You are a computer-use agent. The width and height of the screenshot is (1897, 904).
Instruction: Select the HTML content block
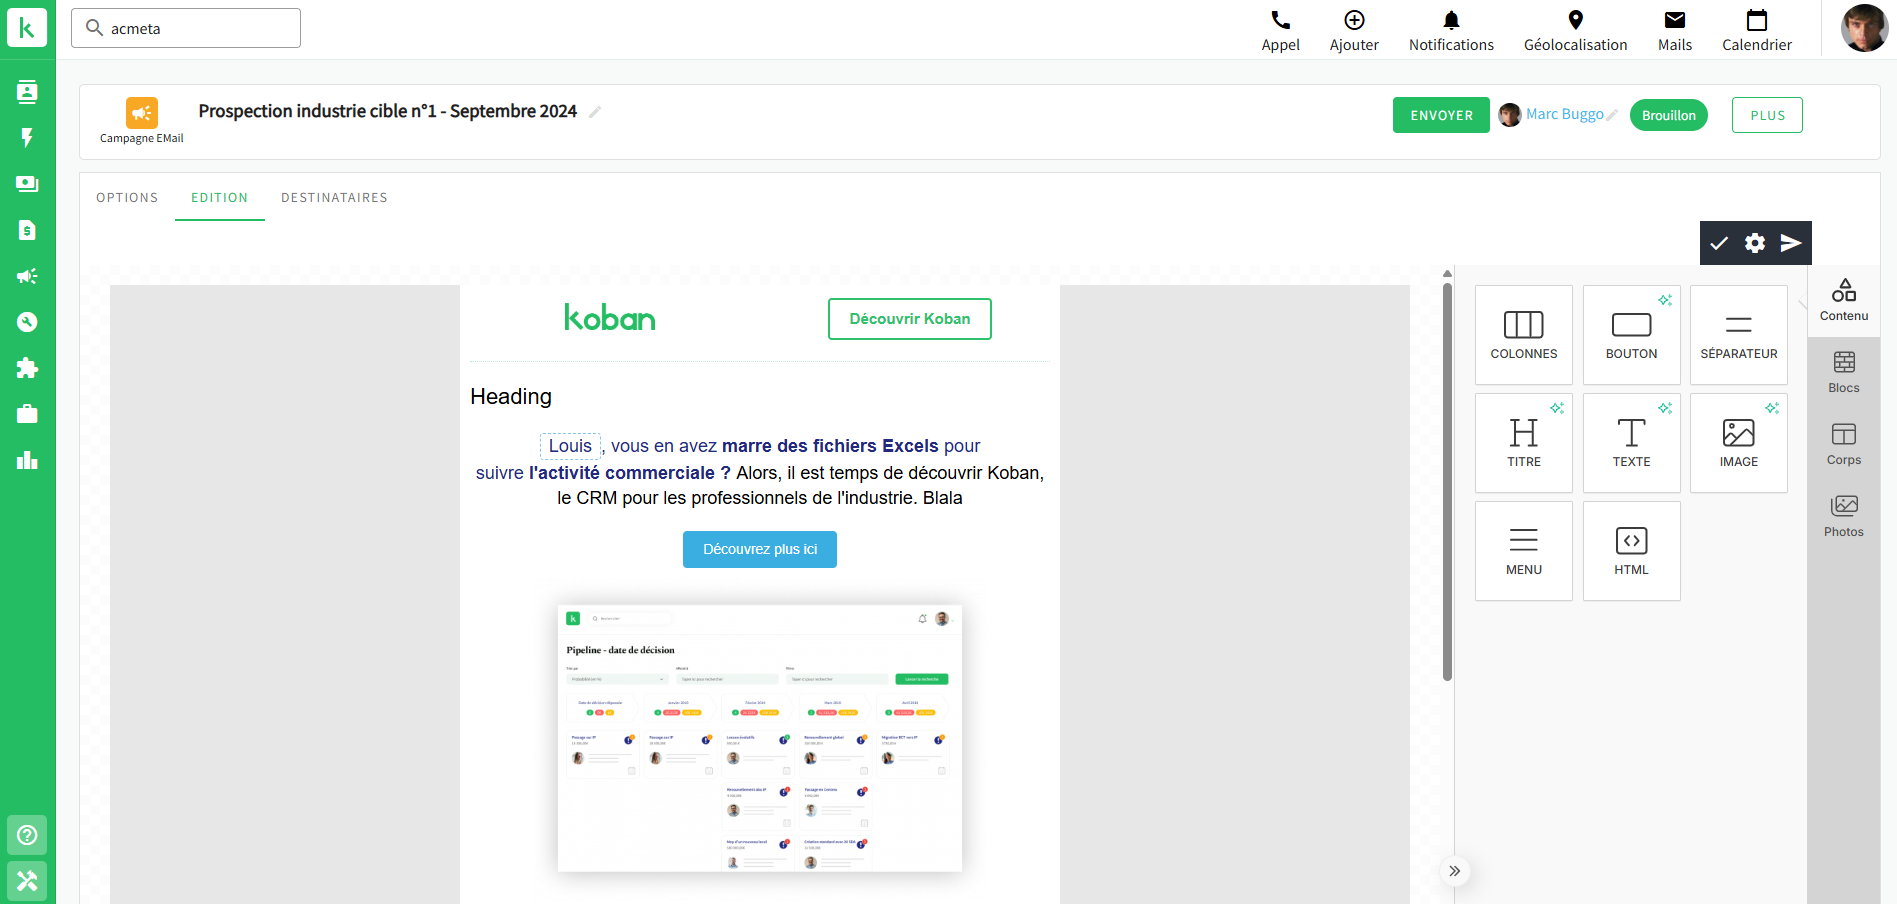tap(1631, 550)
